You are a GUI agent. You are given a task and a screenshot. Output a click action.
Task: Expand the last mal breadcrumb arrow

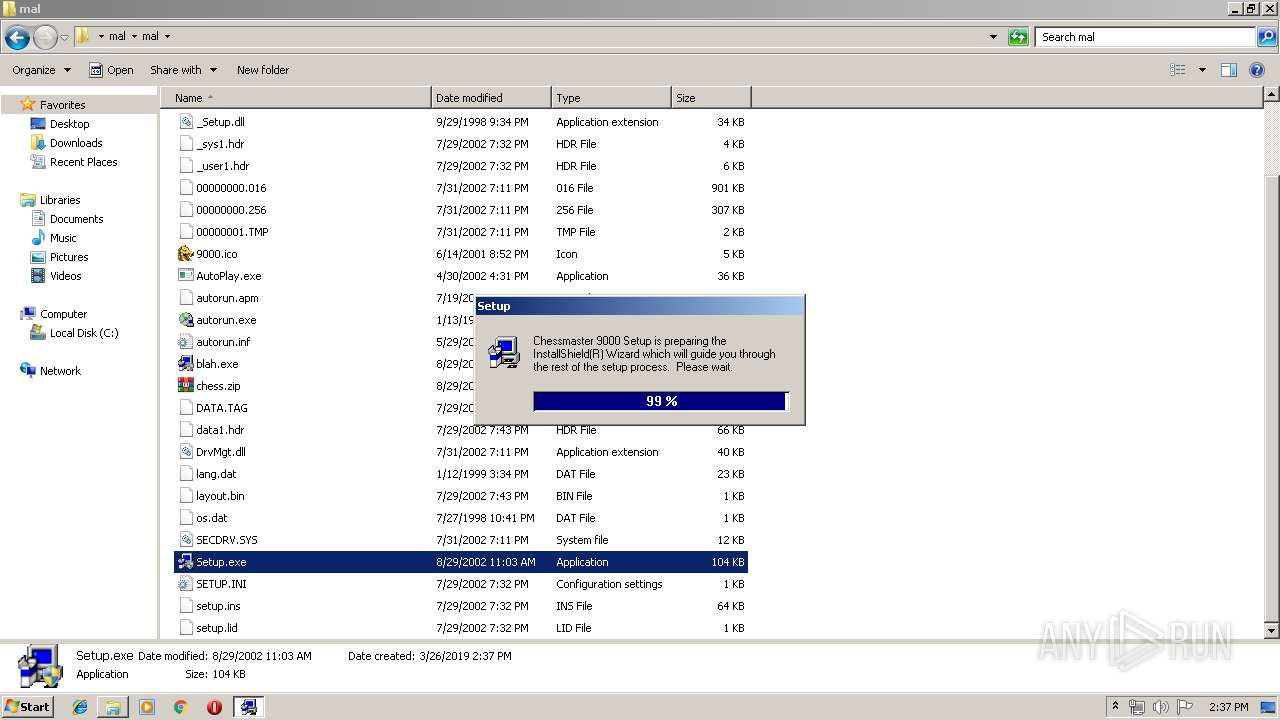coord(167,36)
